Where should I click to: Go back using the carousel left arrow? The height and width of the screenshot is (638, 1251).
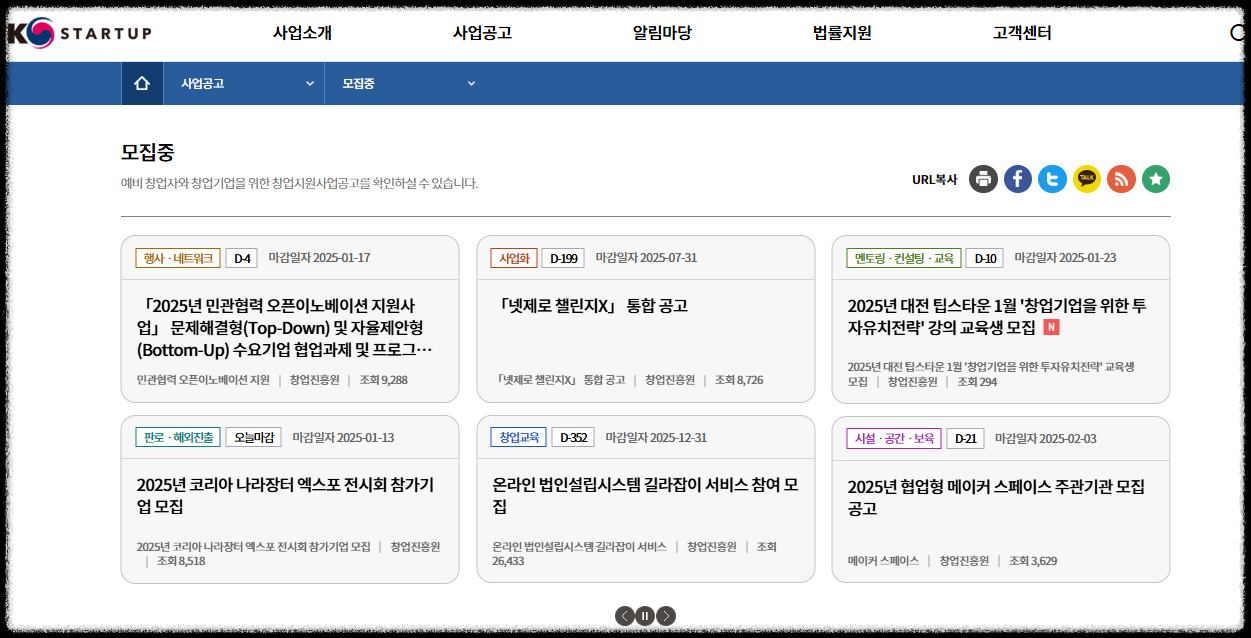pyautogui.click(x=625, y=616)
